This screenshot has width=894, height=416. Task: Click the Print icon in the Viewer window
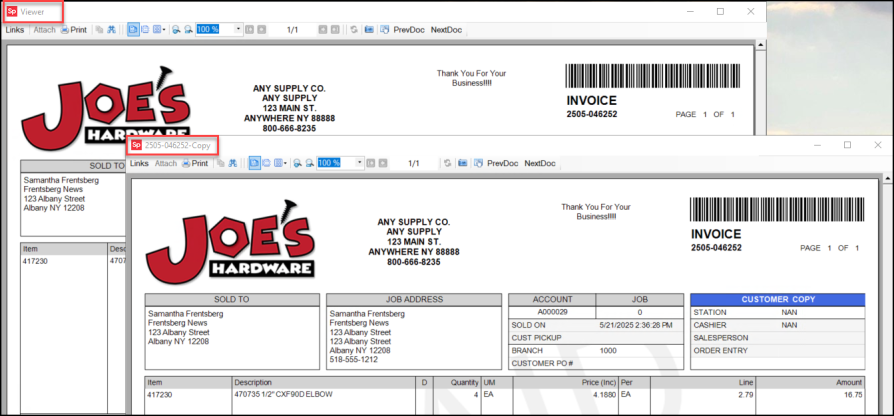(73, 30)
